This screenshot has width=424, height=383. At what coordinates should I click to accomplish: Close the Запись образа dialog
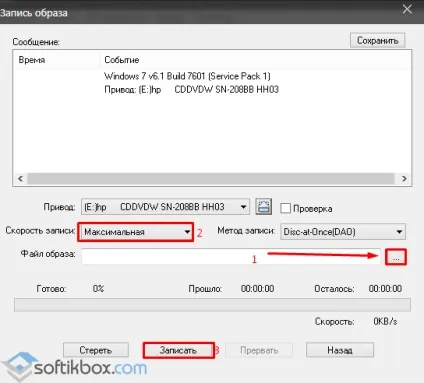407,9
